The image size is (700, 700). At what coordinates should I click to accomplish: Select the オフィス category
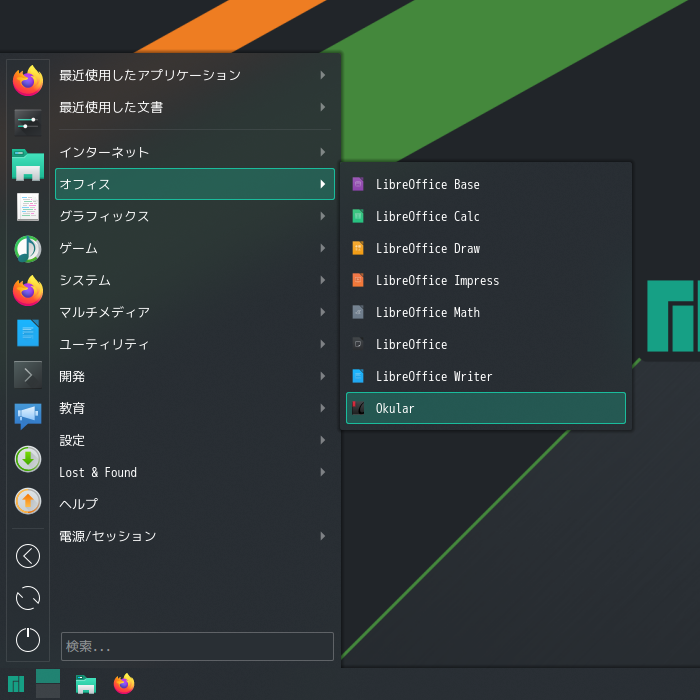tap(195, 184)
